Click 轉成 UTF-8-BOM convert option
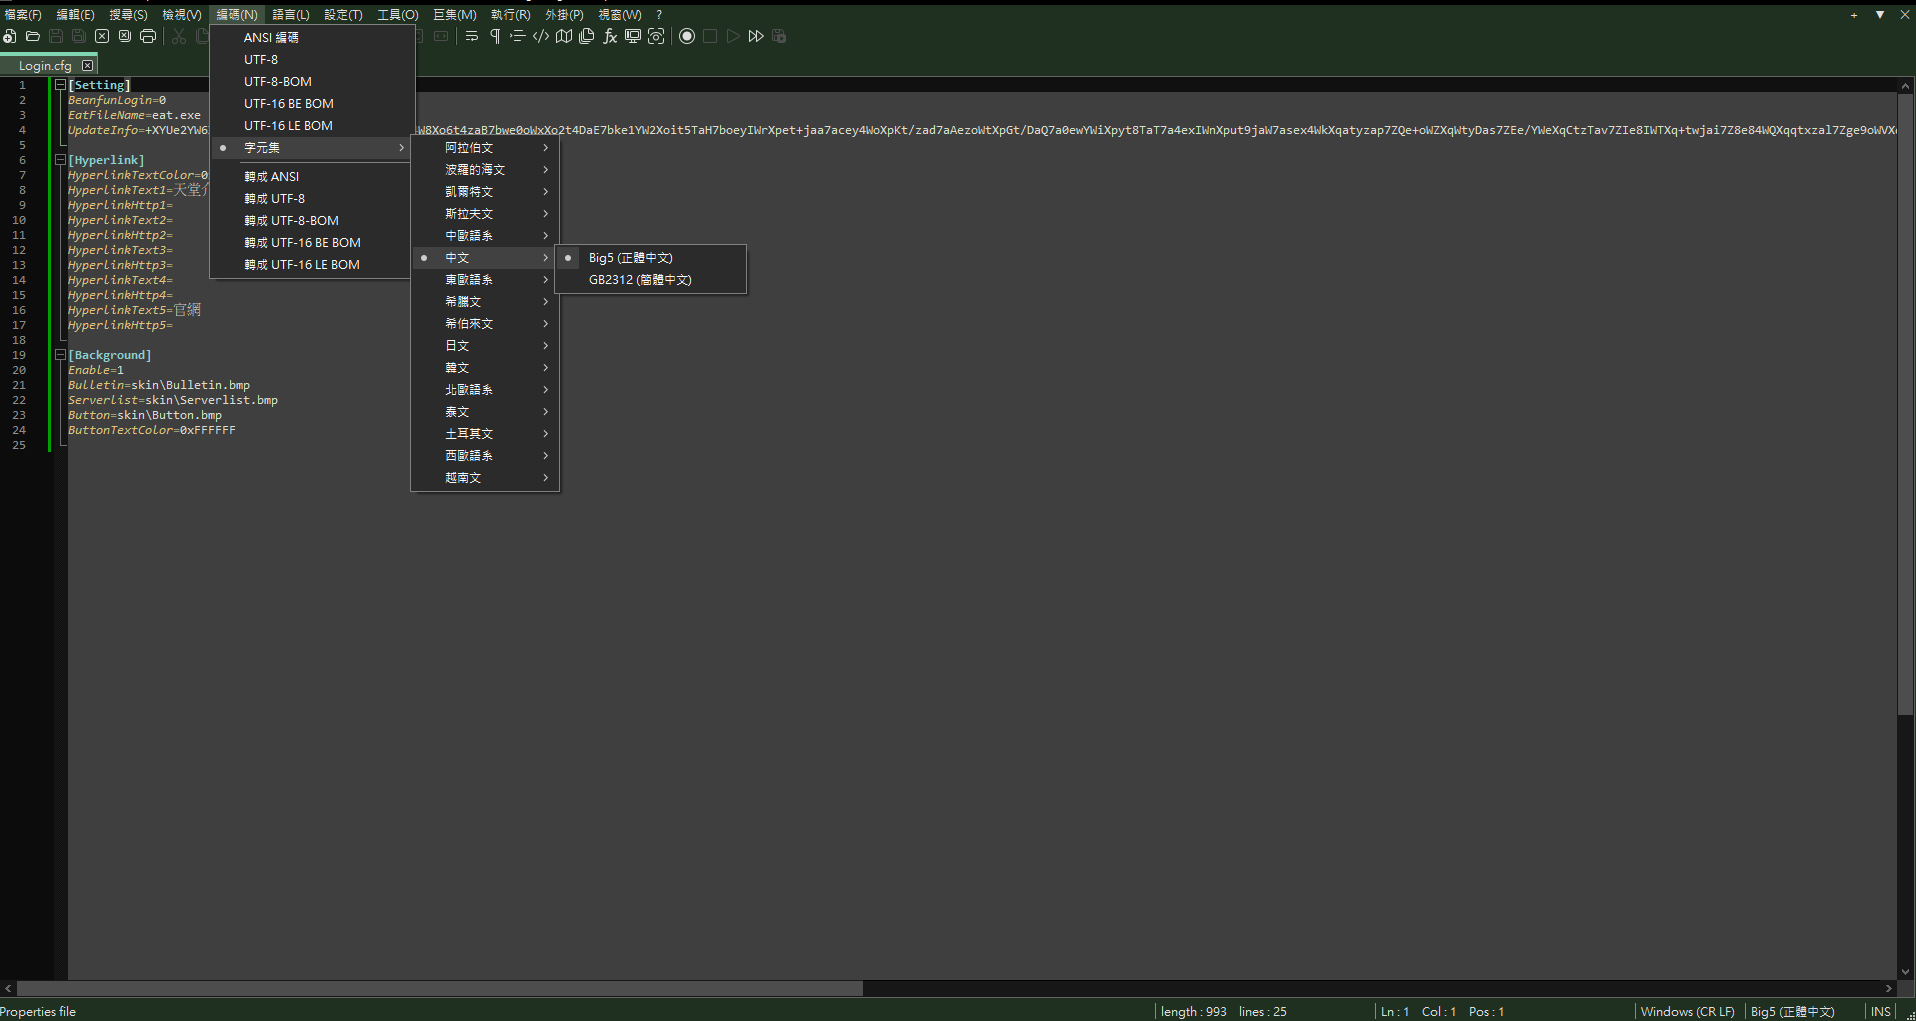 coord(312,221)
